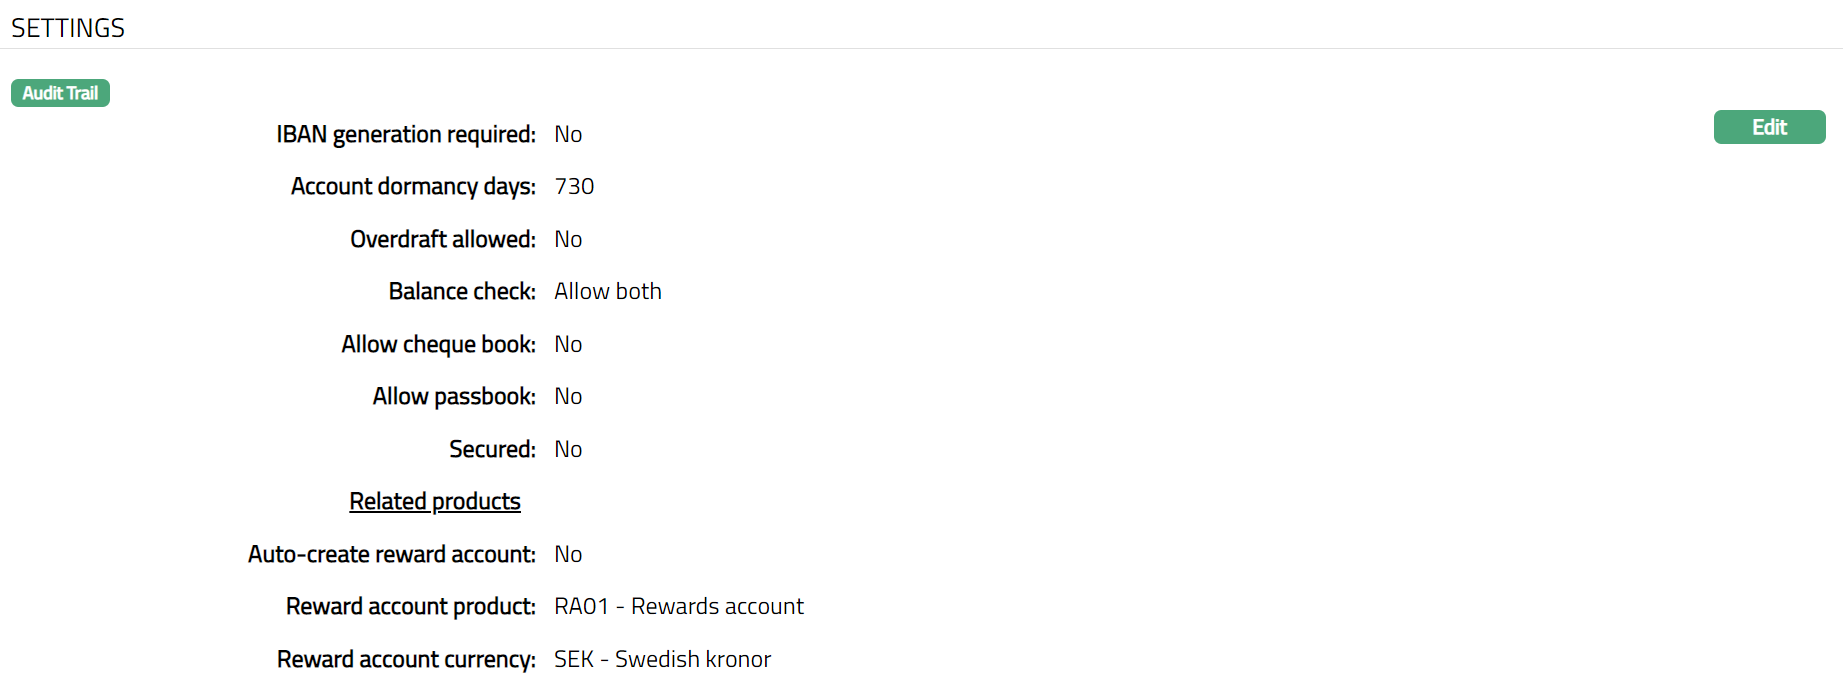Open the Related products link
The height and width of the screenshot is (678, 1843).
[x=435, y=501]
